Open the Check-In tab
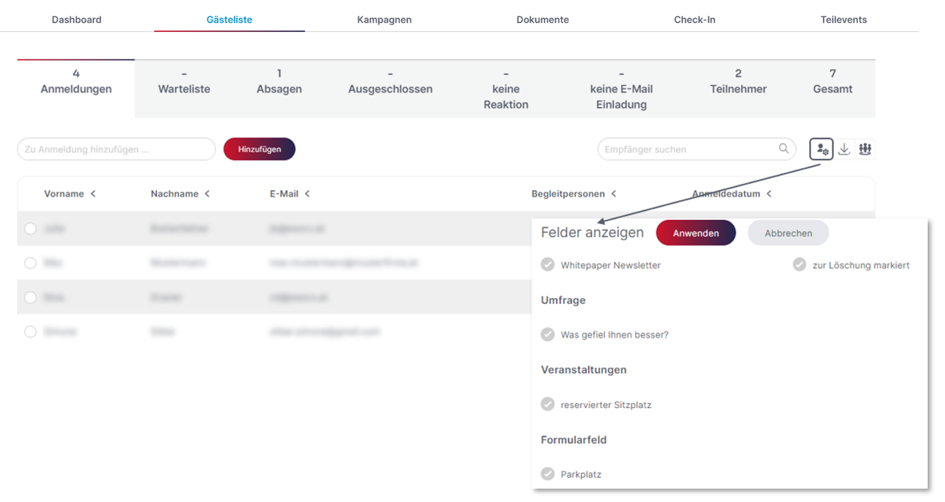The image size is (945, 502). pos(694,19)
